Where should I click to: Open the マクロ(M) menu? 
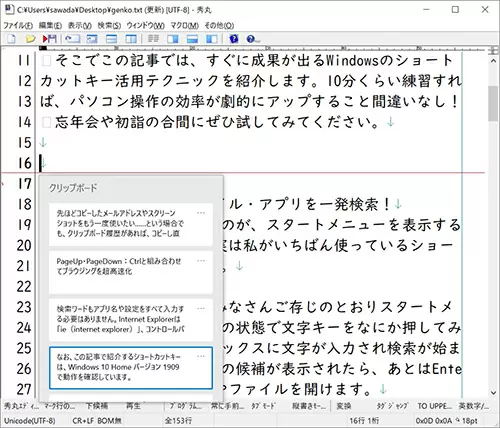(184, 25)
